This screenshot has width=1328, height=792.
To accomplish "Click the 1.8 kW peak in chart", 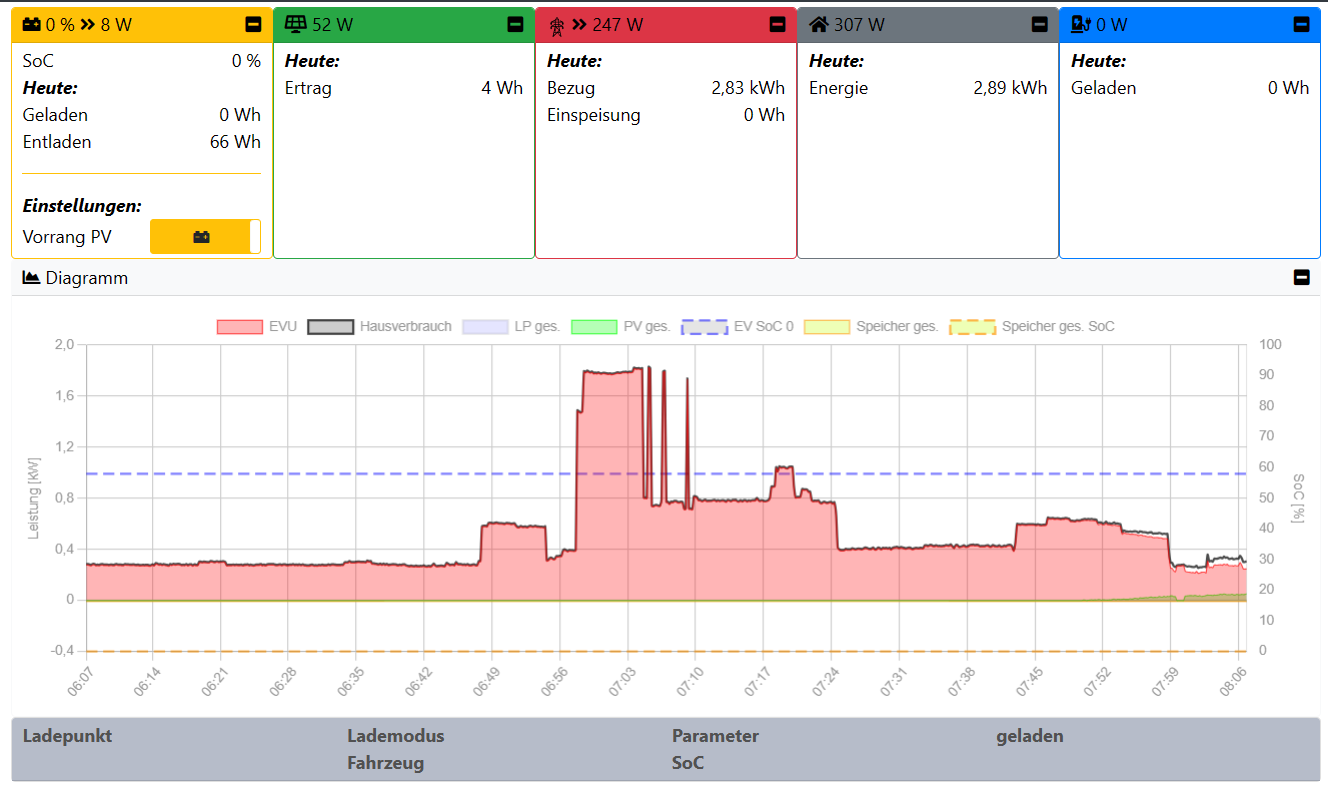I will click(610, 372).
